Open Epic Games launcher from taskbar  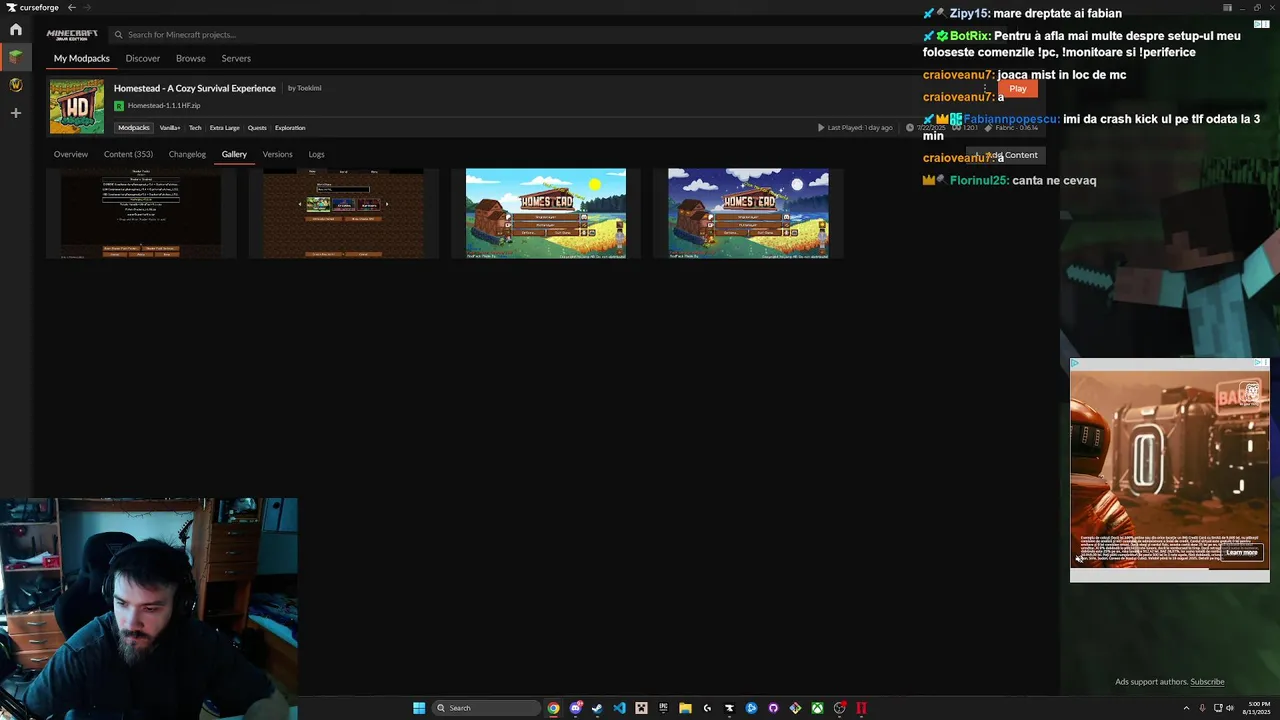(x=663, y=708)
